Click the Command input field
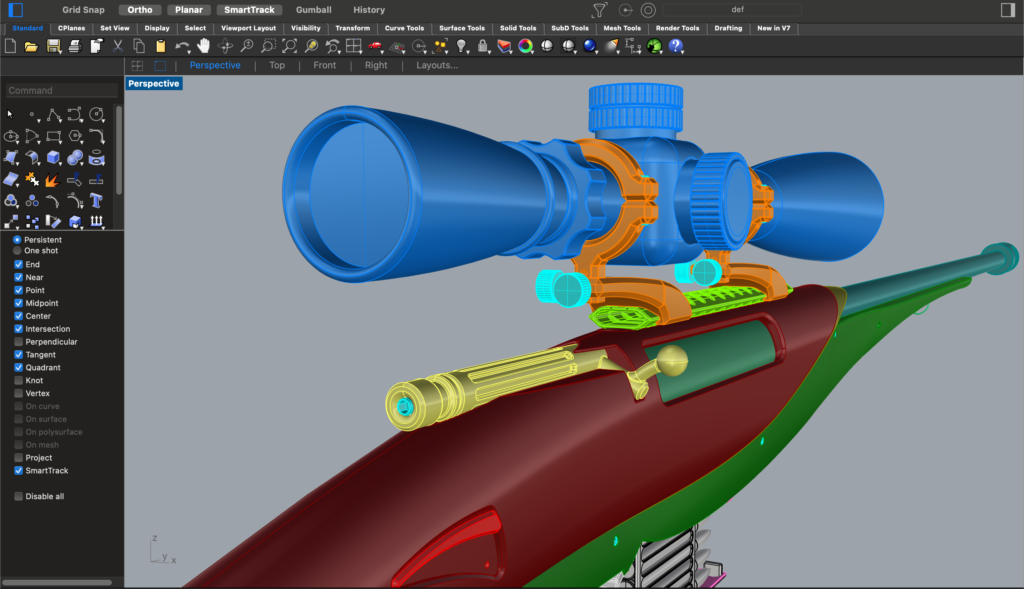Screen dimensions: 1024x589 (x=60, y=91)
